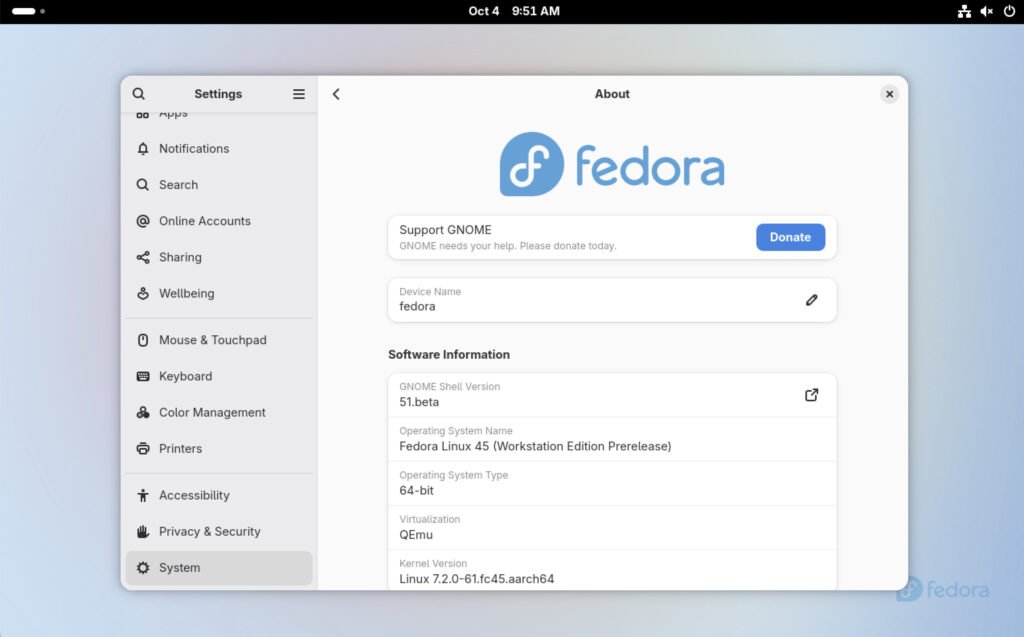Click the Notifications bell icon
This screenshot has height=637, width=1024.
coord(143,149)
